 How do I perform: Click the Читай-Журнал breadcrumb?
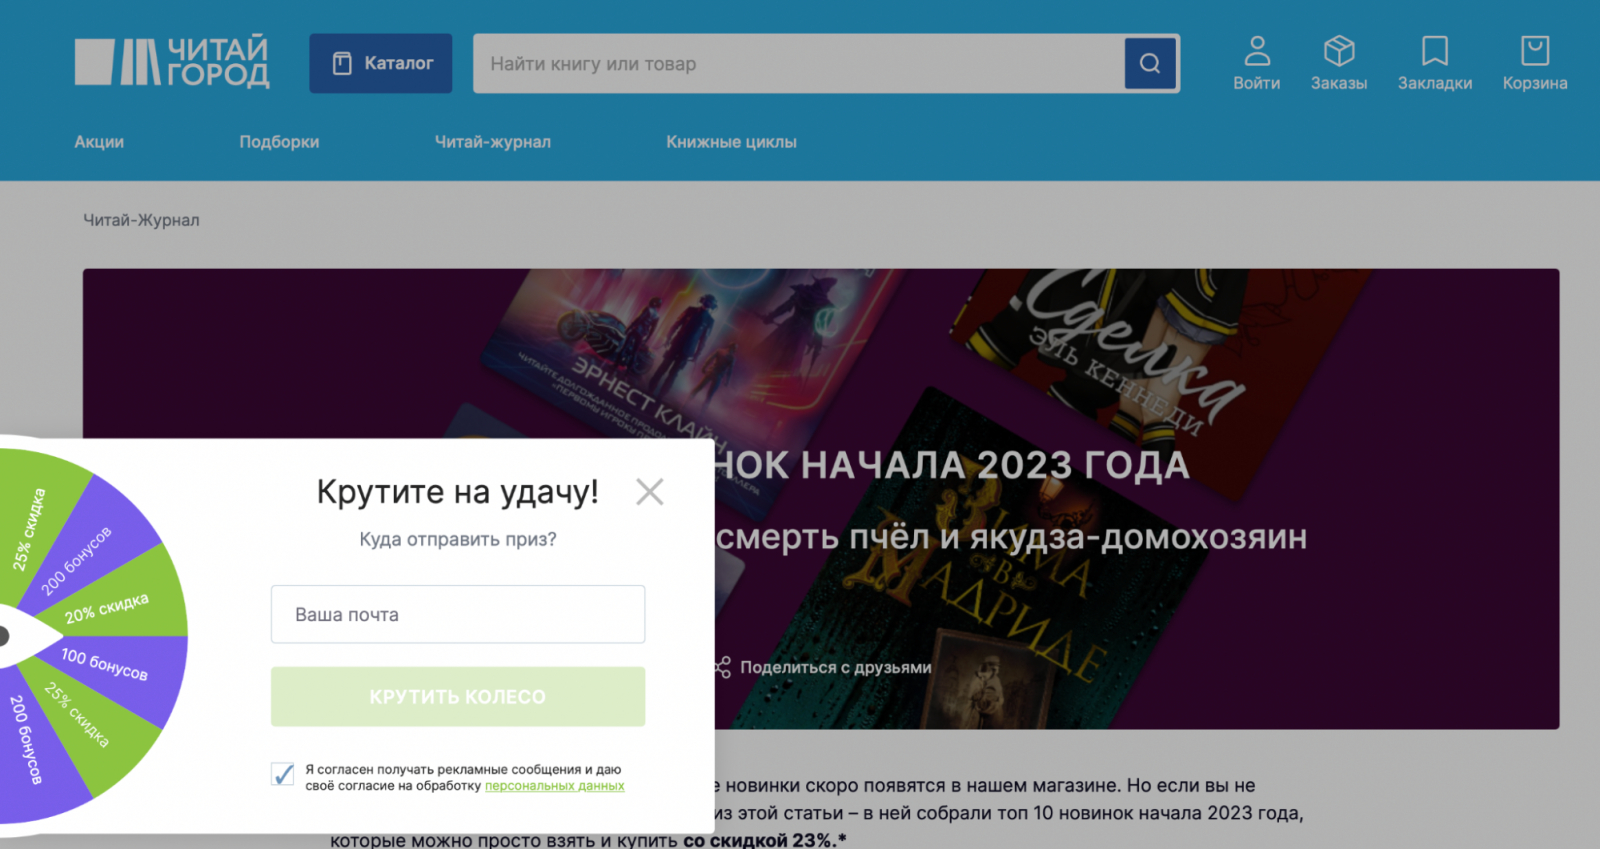(x=141, y=220)
